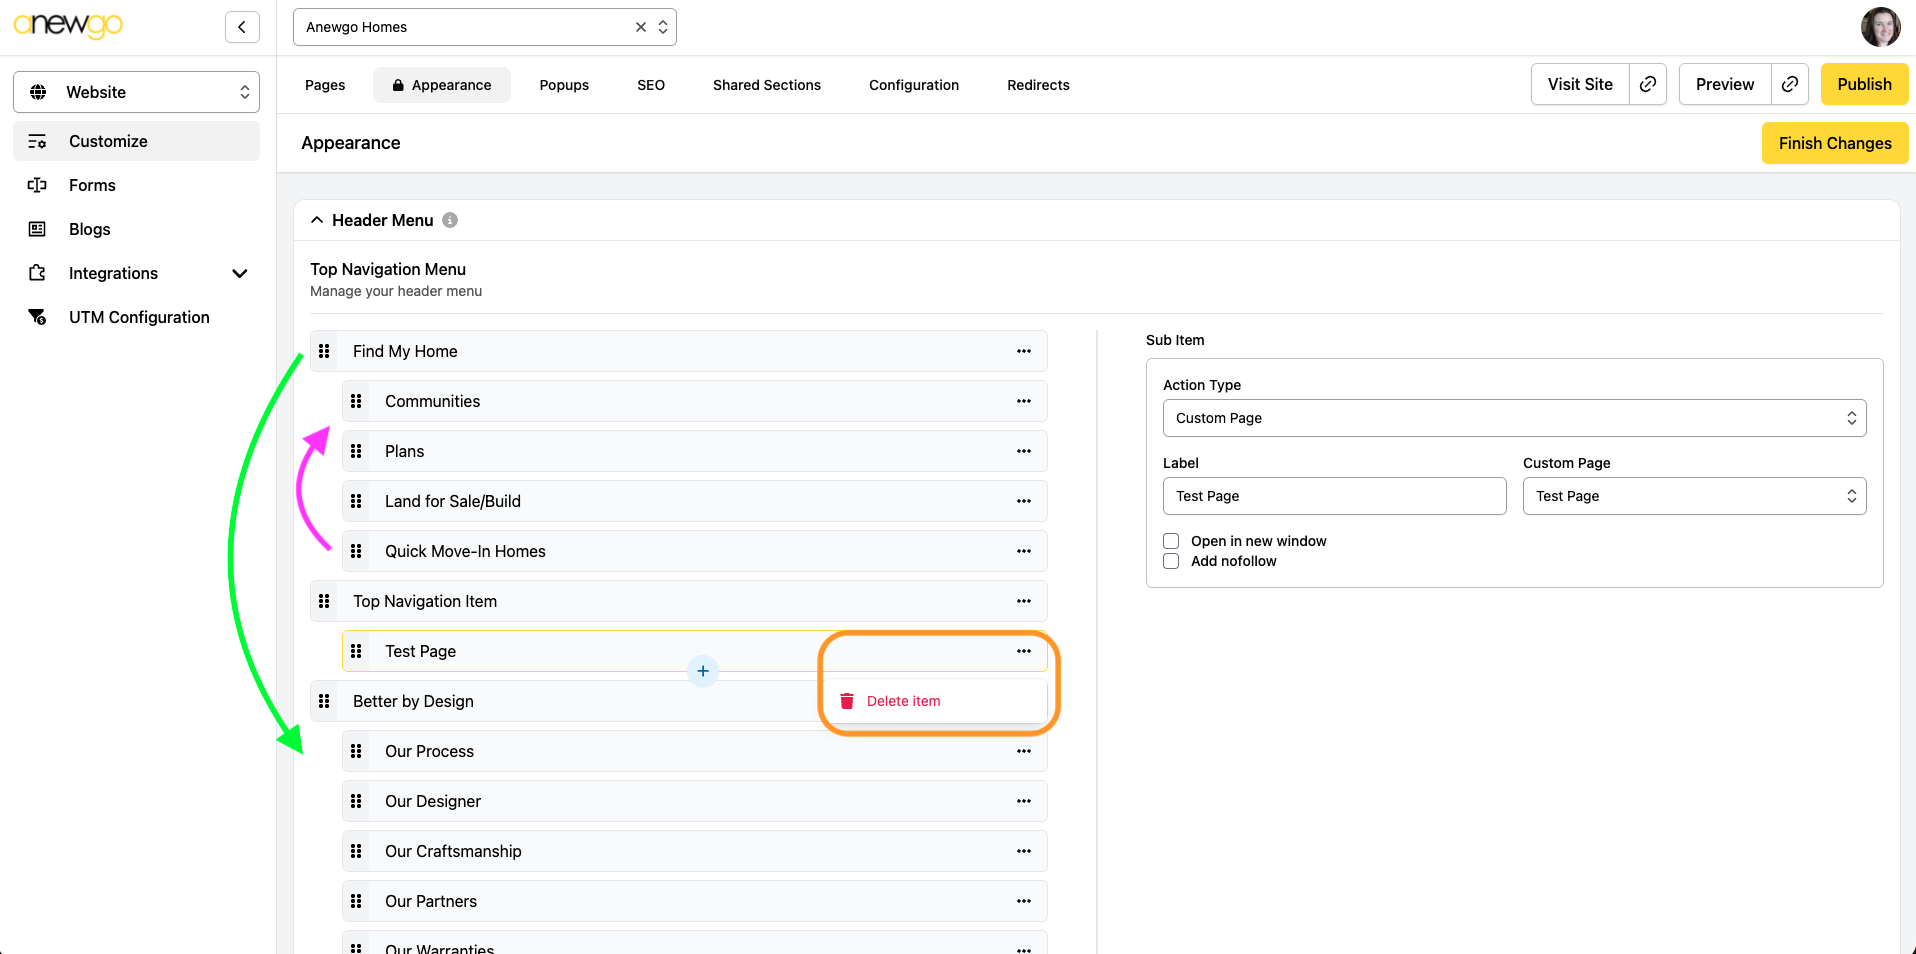Open the user profile avatar
Viewport: 1916px width, 954px height.
(1880, 27)
